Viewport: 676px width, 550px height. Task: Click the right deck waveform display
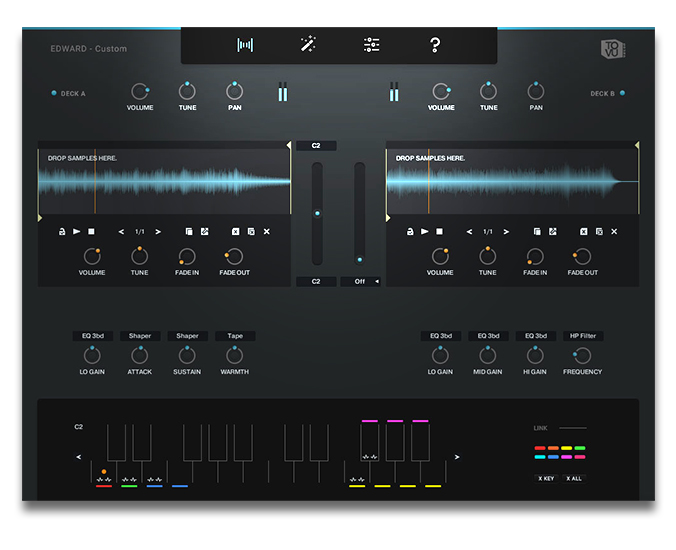(512, 180)
